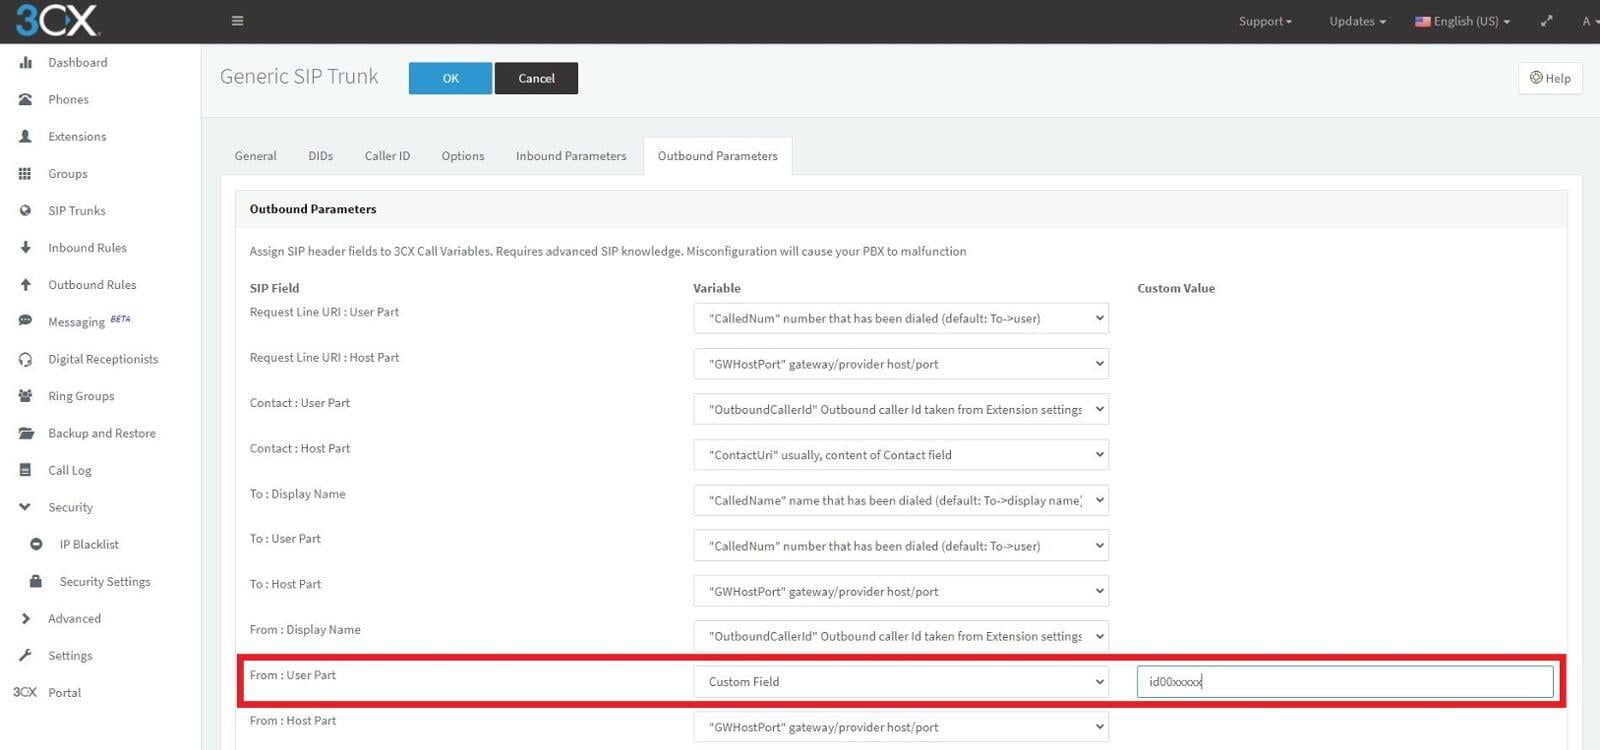Screen dimensions: 1600x750
Task: Click the Phones telephone icon
Action: click(25, 99)
